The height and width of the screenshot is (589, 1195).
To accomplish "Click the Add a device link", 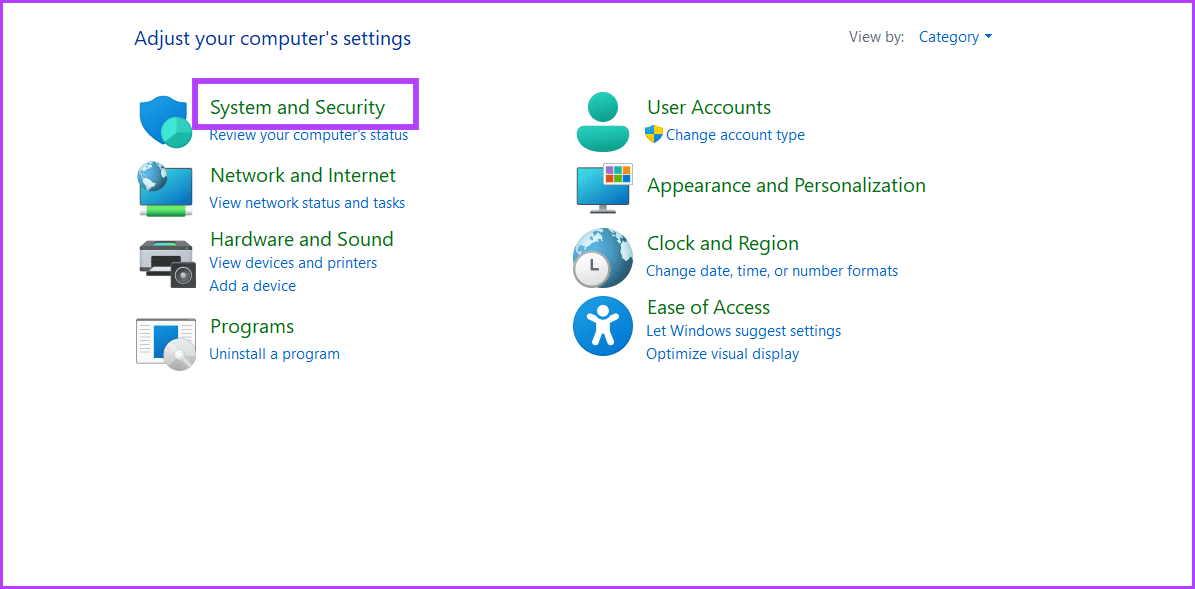I will (x=252, y=286).
